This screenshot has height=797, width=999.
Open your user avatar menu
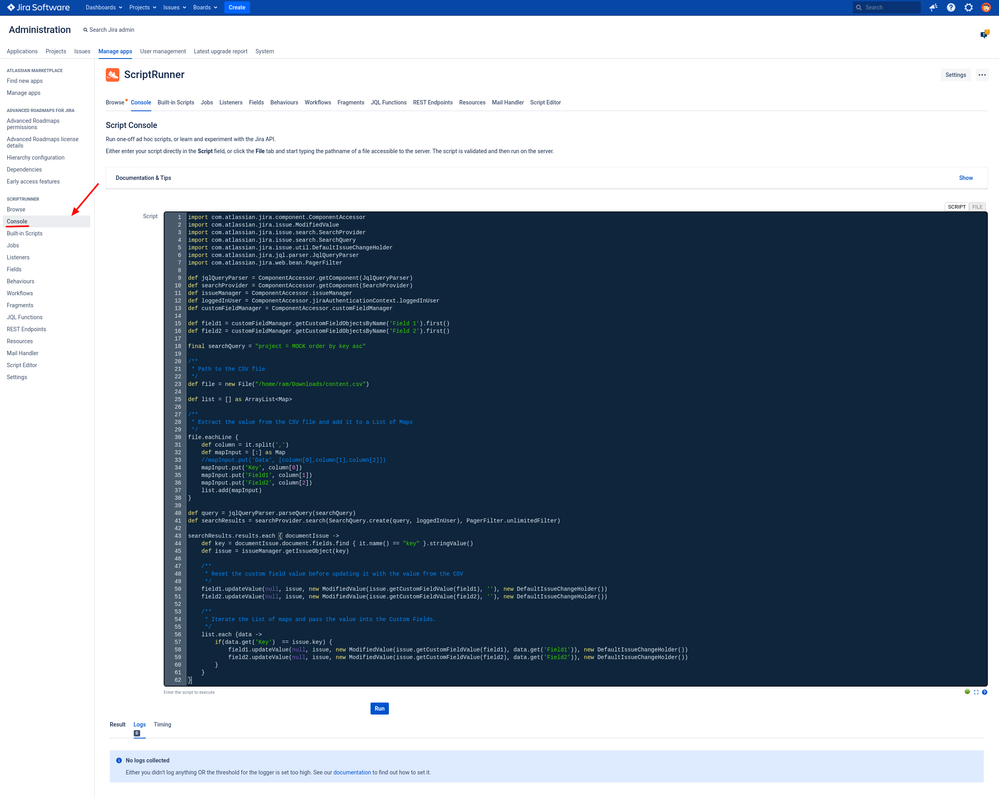pyautogui.click(x=985, y=7)
